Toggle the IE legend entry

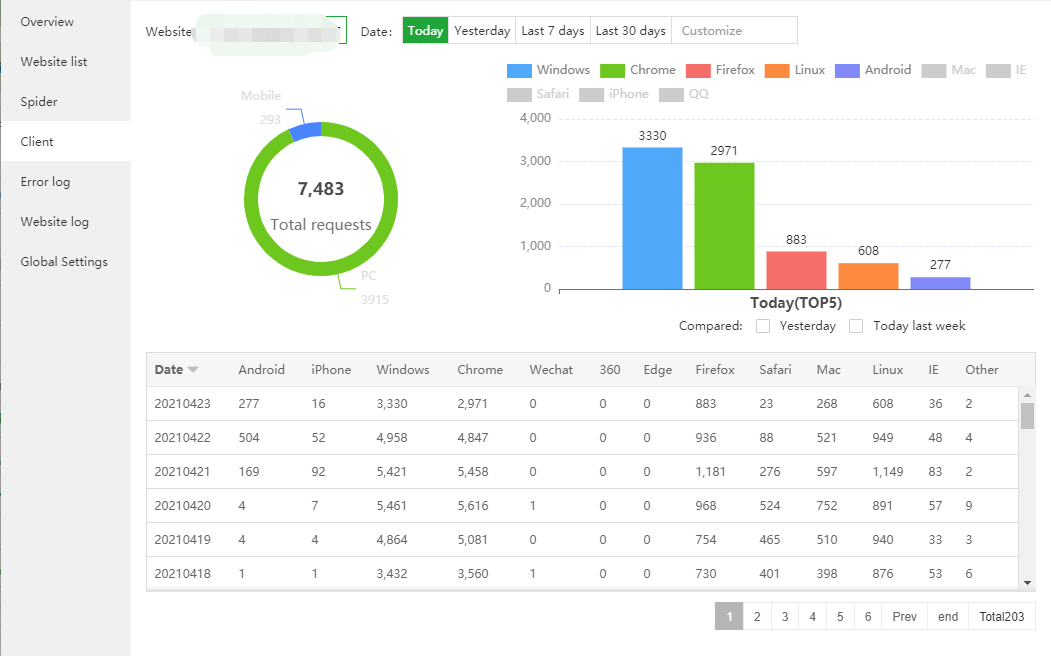998,71
